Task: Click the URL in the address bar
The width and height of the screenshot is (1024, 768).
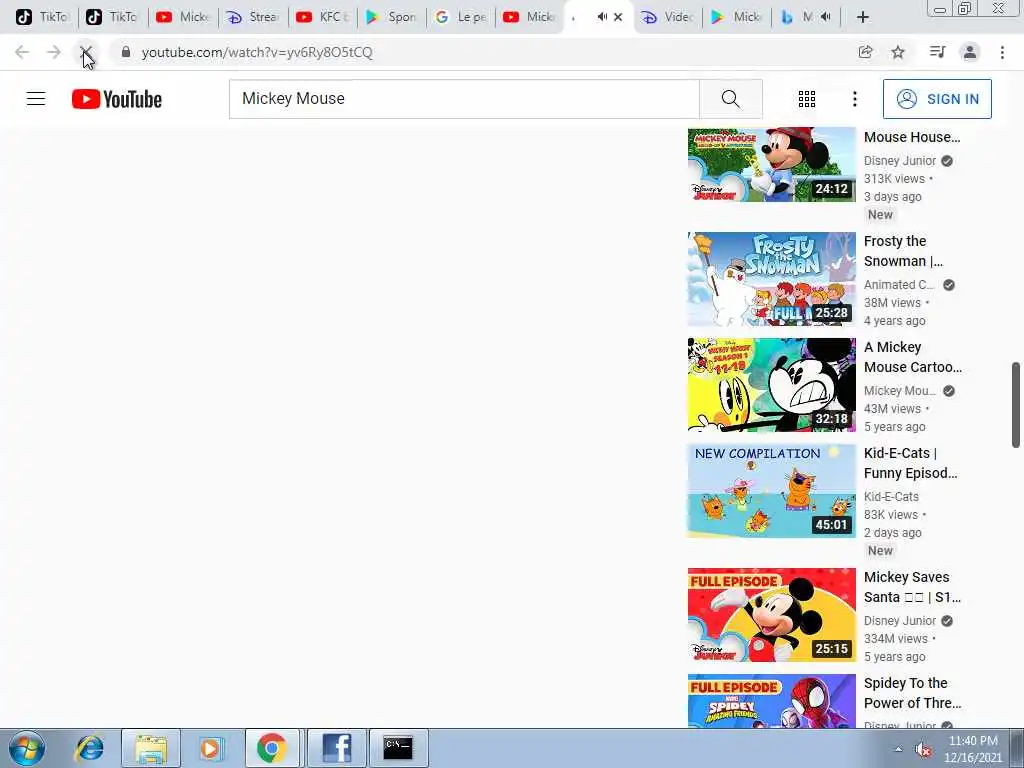Action: tap(257, 52)
